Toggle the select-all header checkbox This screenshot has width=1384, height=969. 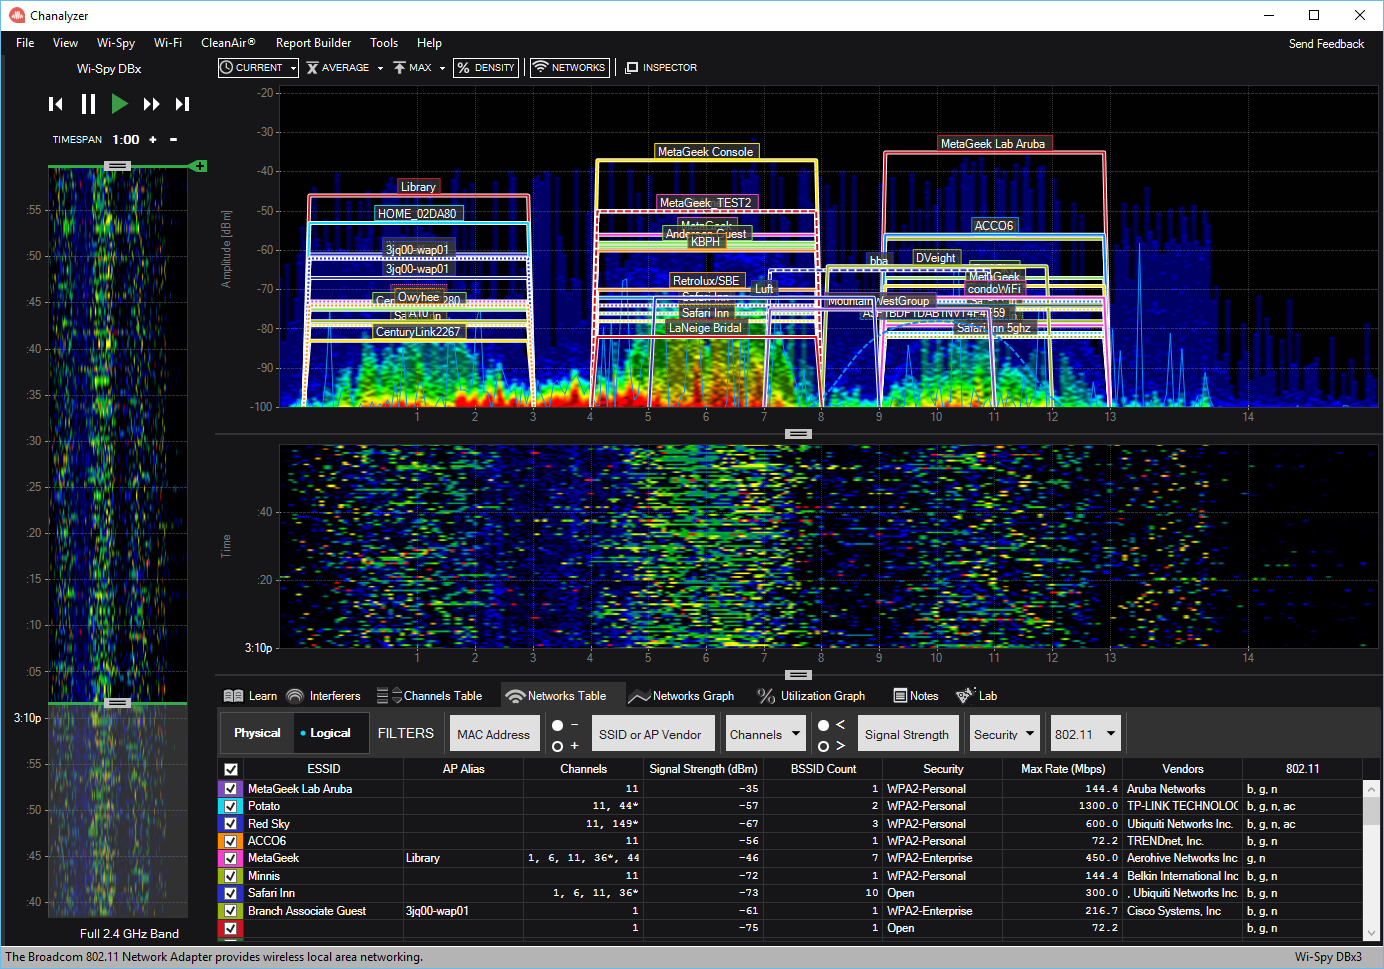(231, 769)
